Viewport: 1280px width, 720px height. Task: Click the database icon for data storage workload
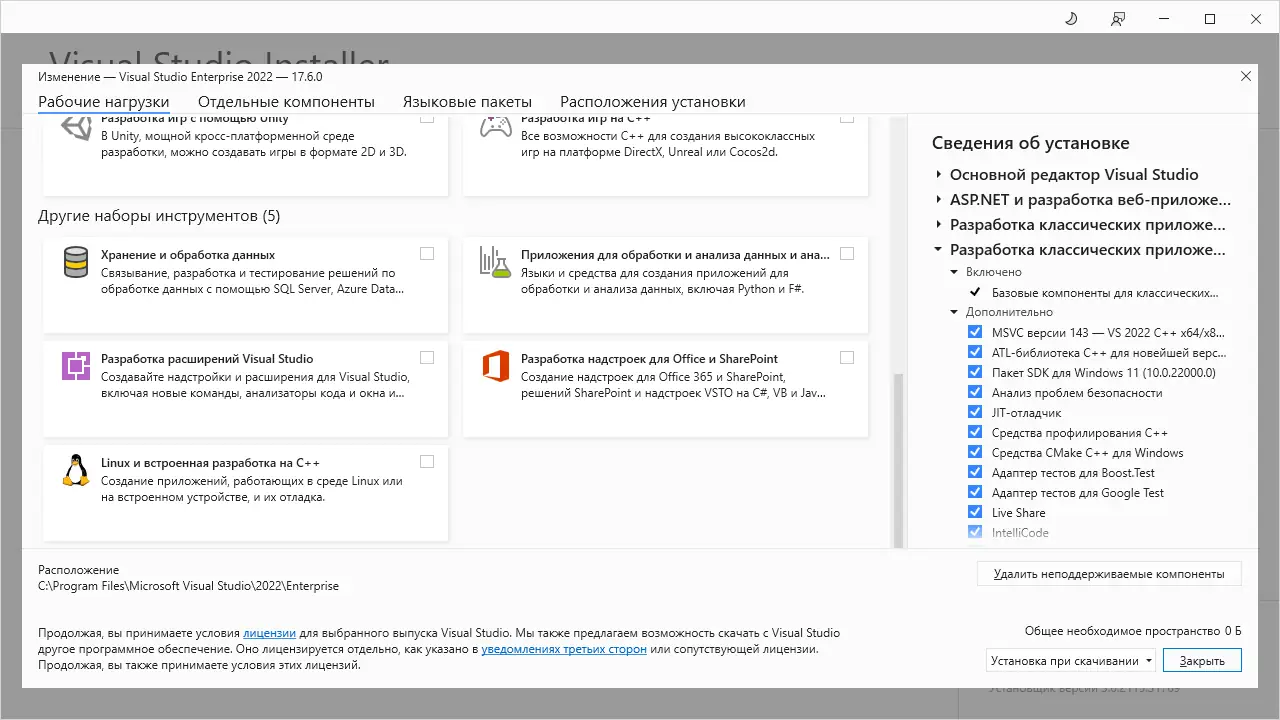76,263
